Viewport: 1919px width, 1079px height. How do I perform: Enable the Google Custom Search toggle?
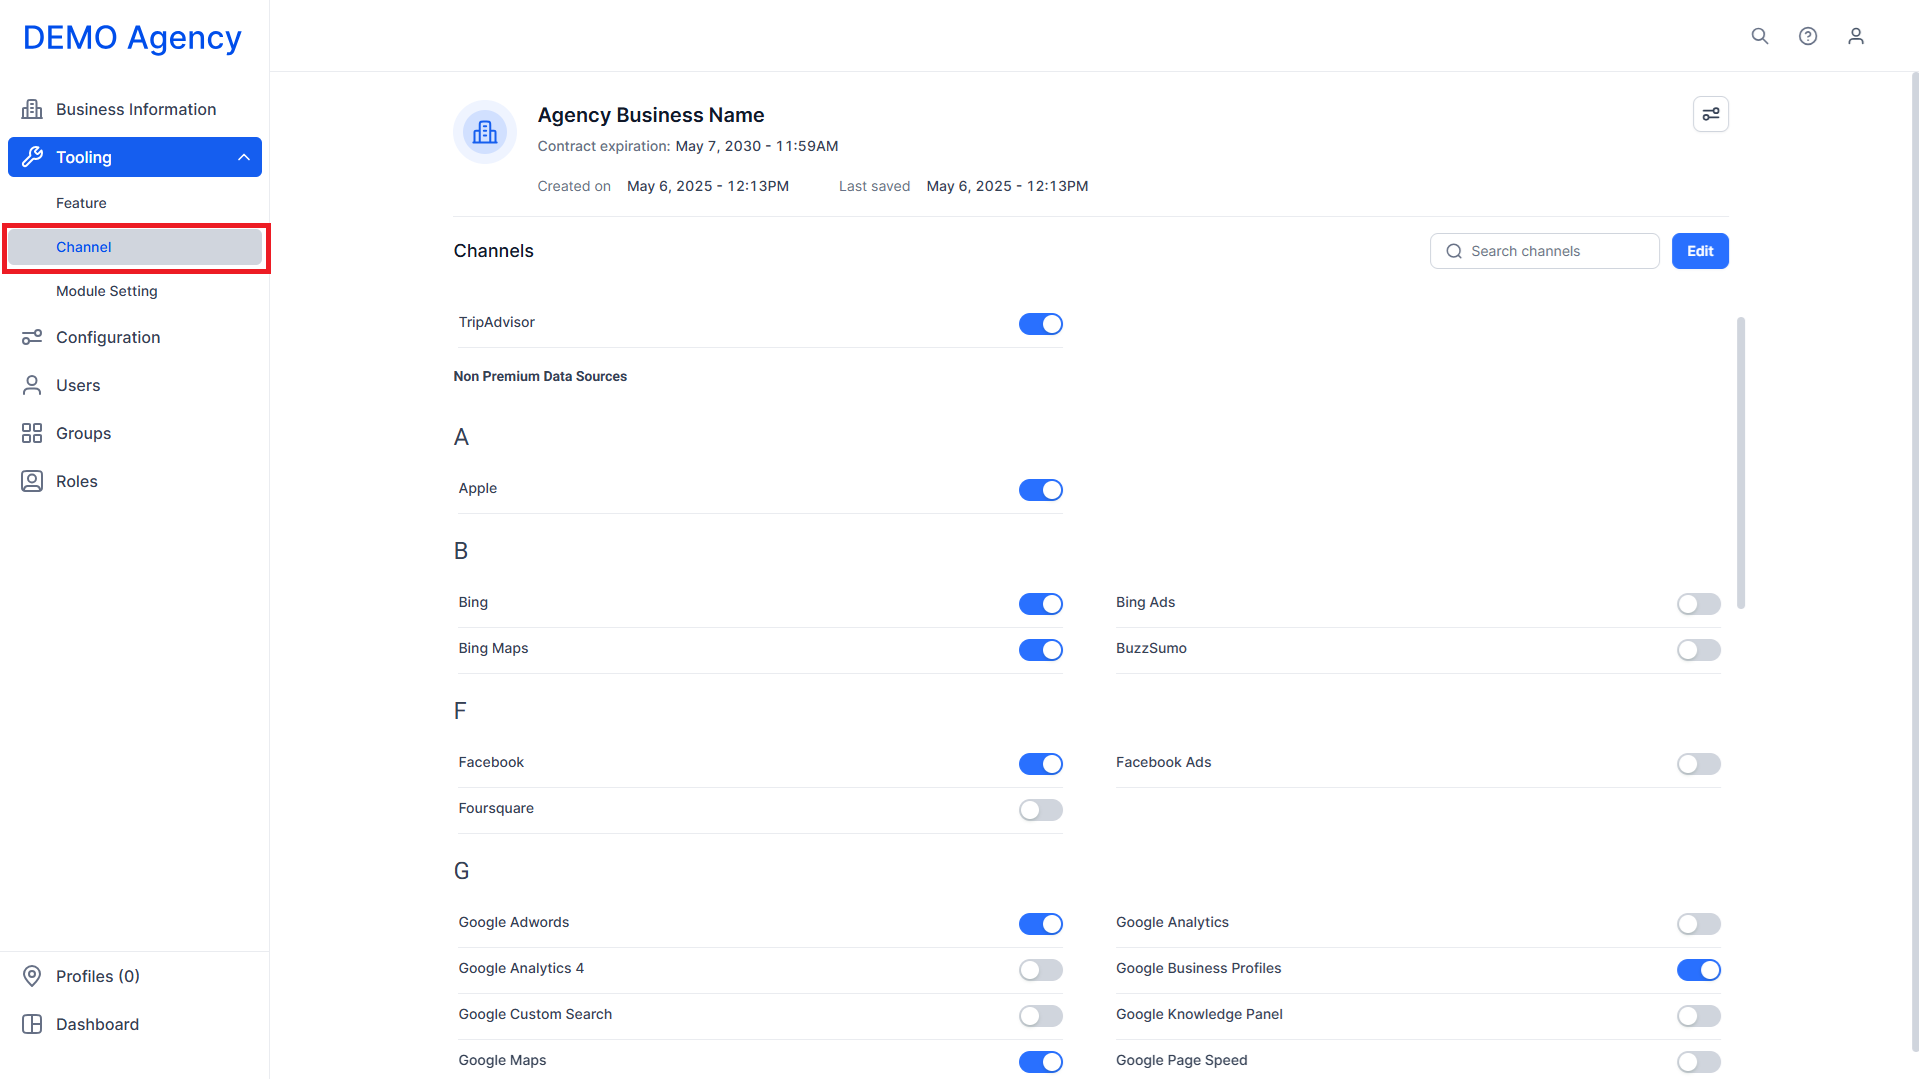point(1040,1016)
